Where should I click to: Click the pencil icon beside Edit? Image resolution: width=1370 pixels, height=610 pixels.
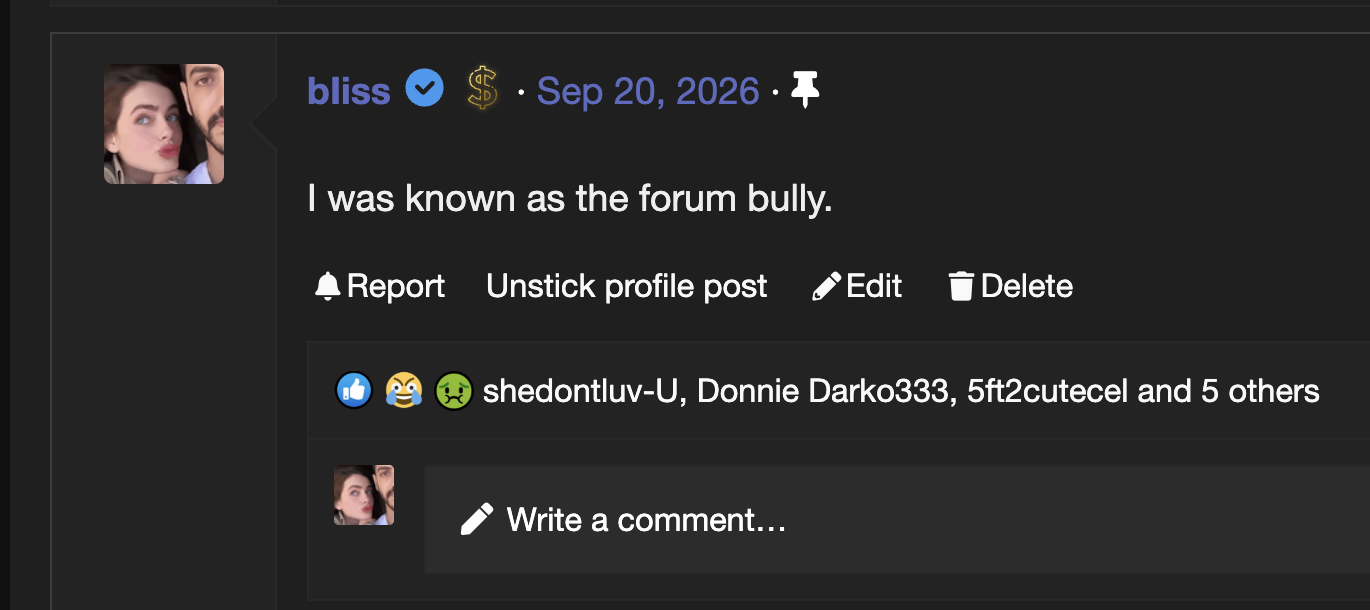pos(826,287)
